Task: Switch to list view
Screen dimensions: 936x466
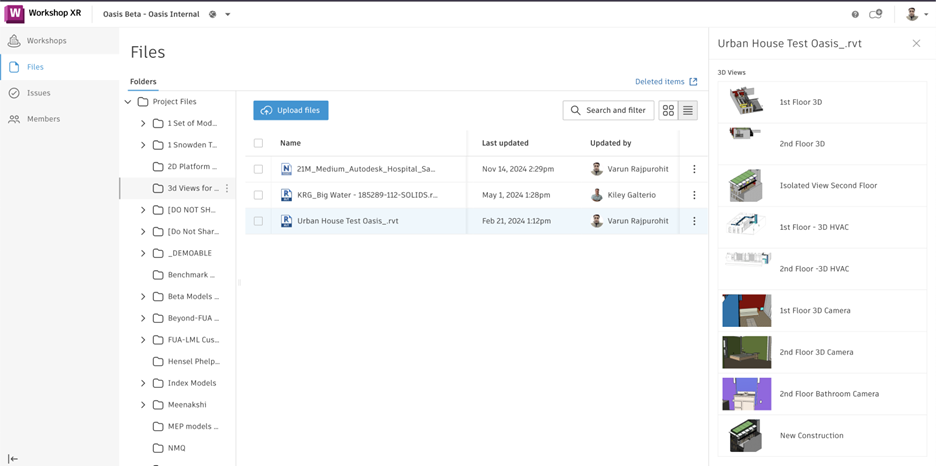Action: [688, 110]
